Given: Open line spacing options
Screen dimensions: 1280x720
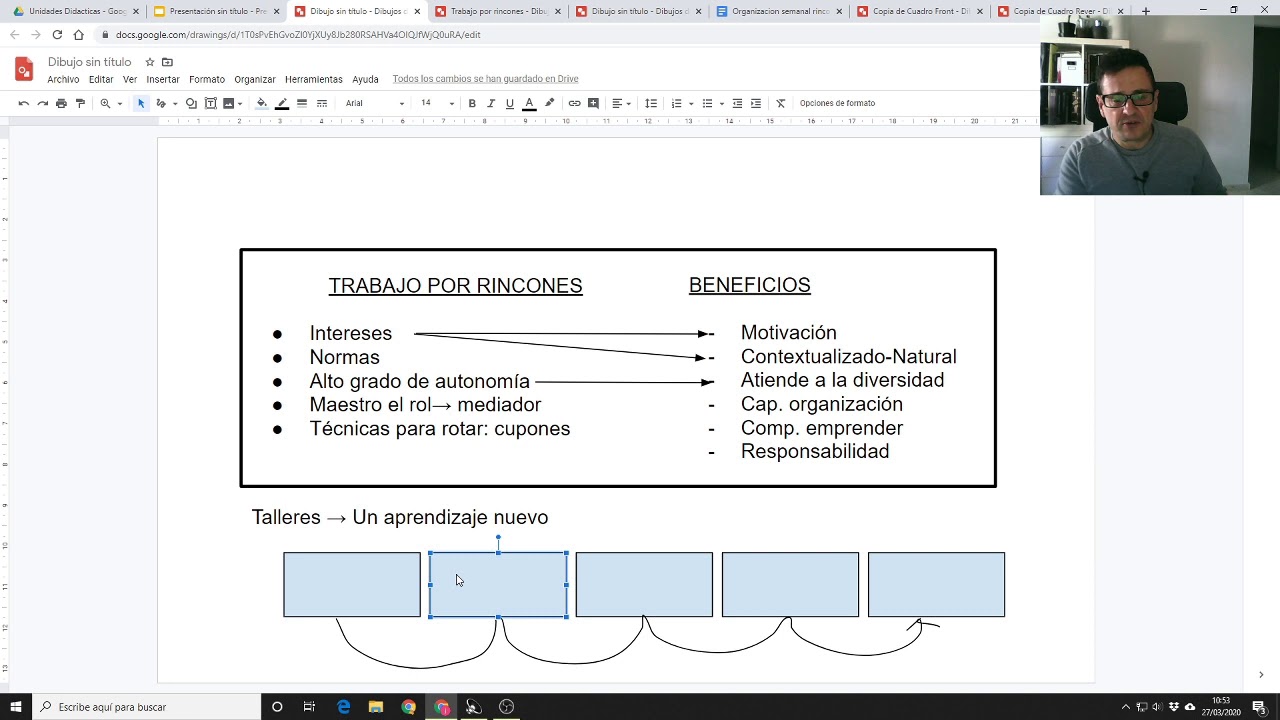Looking at the screenshot, I should pyautogui.click(x=651, y=103).
